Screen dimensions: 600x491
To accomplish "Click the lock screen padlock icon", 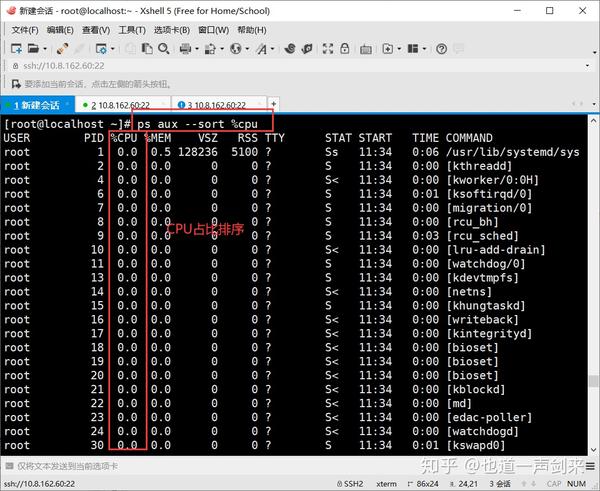I will pos(345,49).
